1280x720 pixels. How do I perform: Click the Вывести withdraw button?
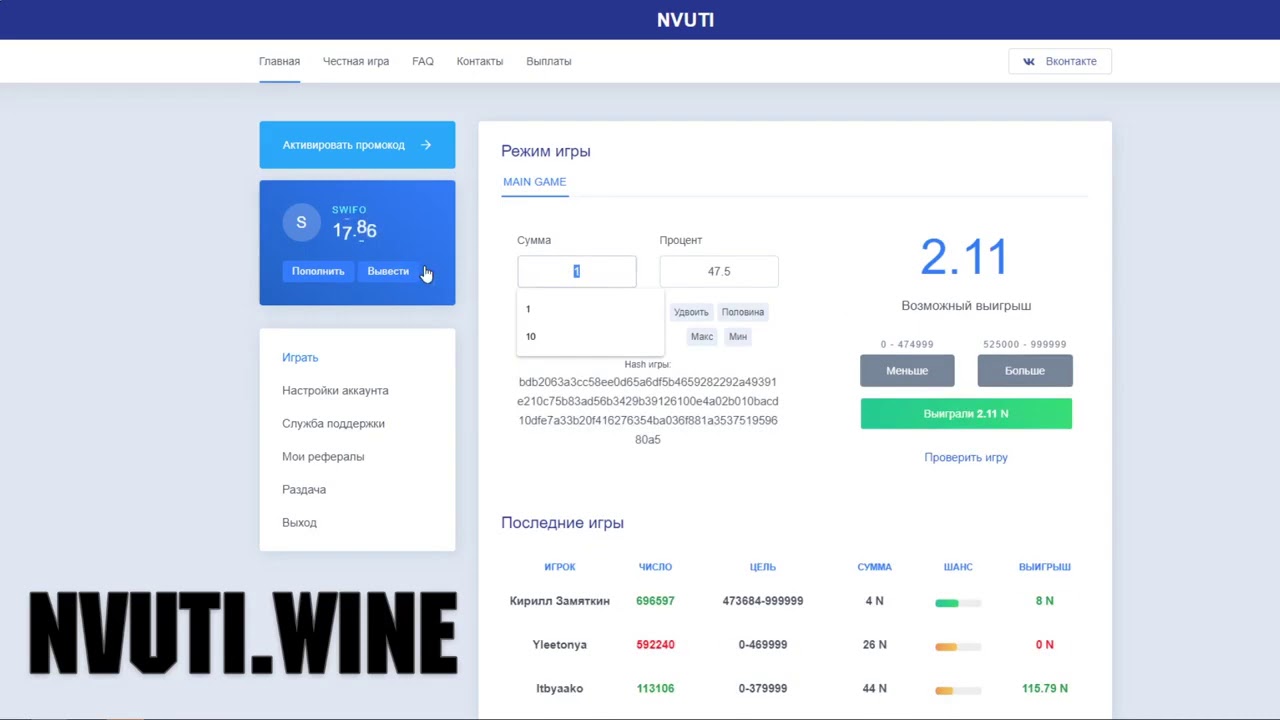[388, 271]
